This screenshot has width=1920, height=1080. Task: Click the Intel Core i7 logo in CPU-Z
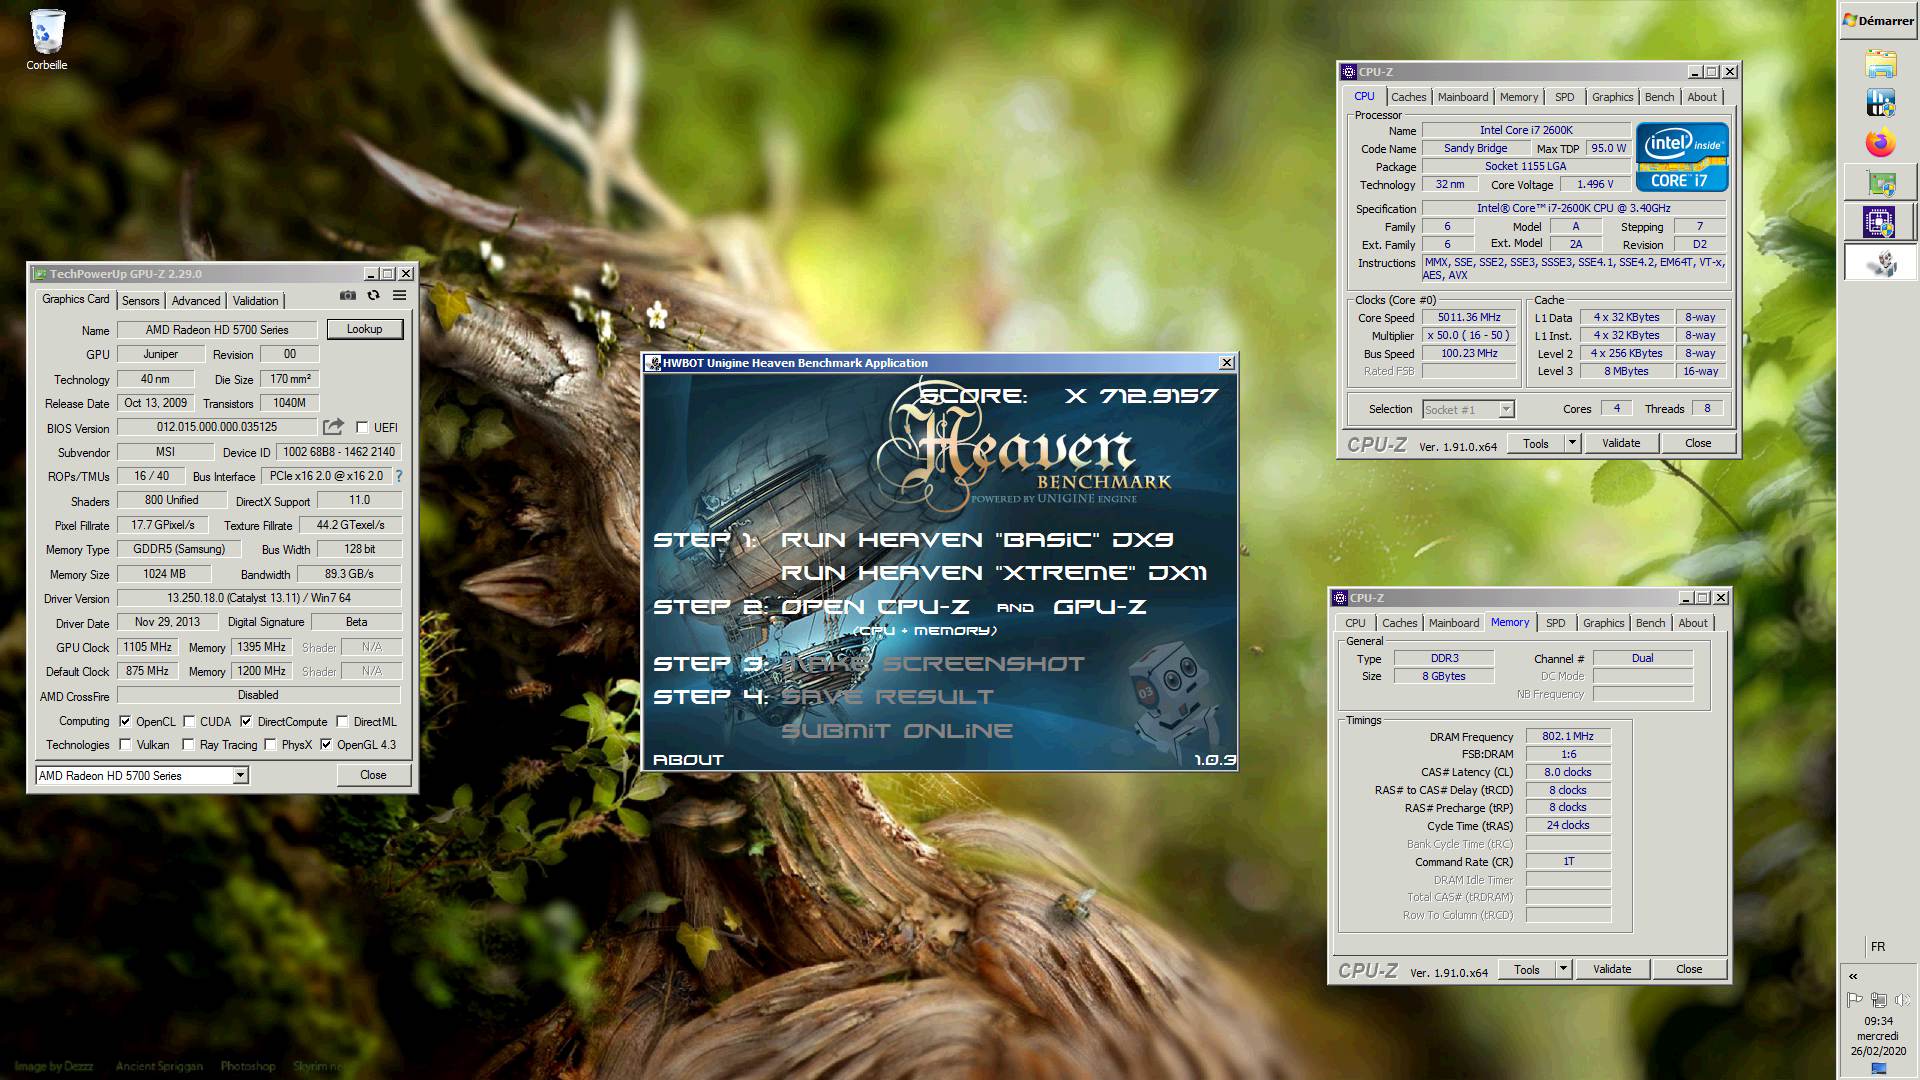point(1682,157)
